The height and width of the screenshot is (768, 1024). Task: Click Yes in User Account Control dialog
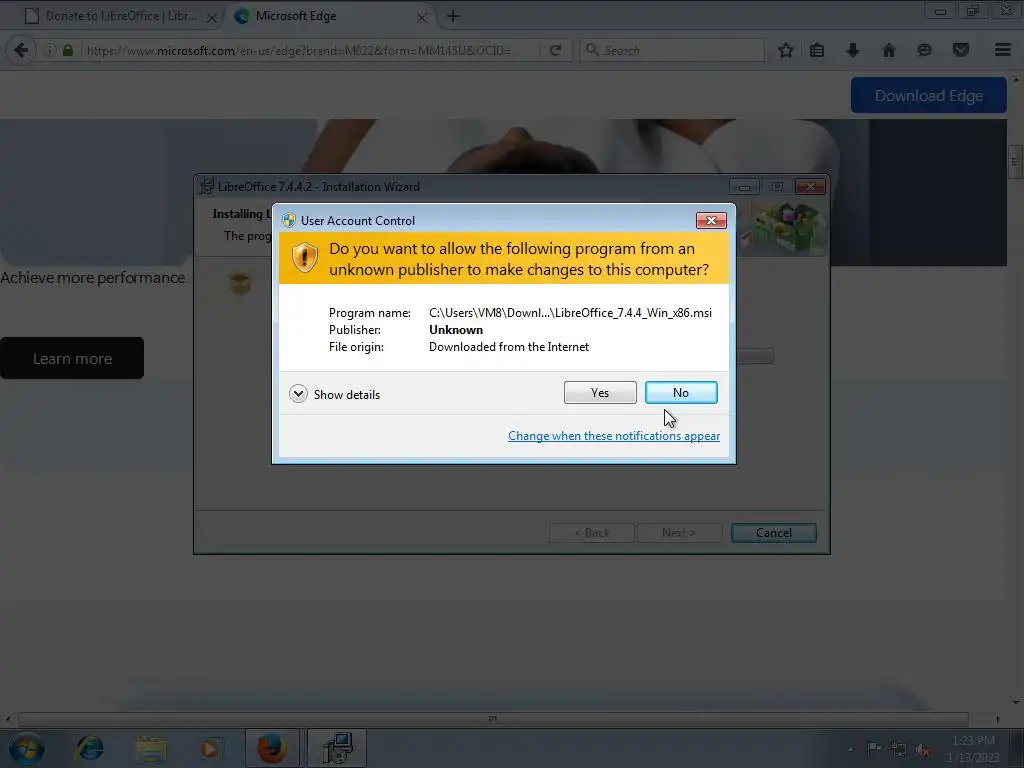click(x=600, y=392)
